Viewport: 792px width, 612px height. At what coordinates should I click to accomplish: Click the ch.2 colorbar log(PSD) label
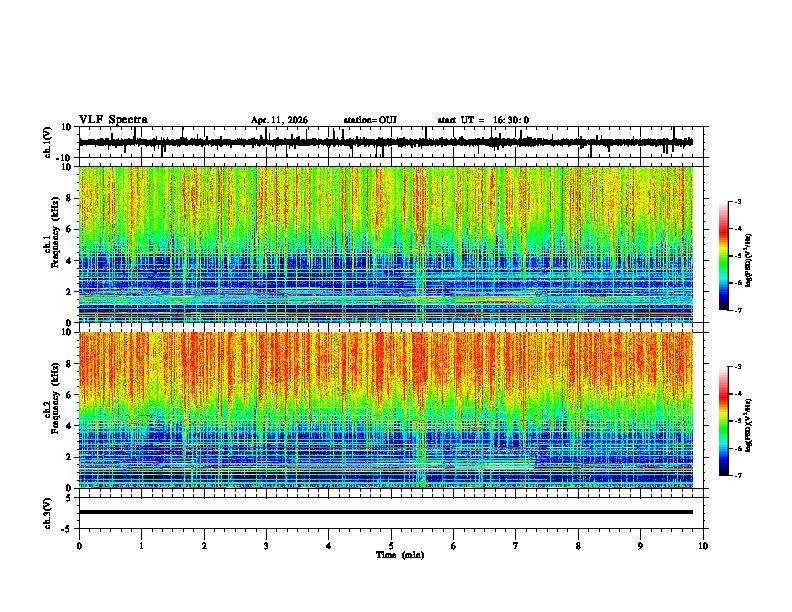click(749, 425)
